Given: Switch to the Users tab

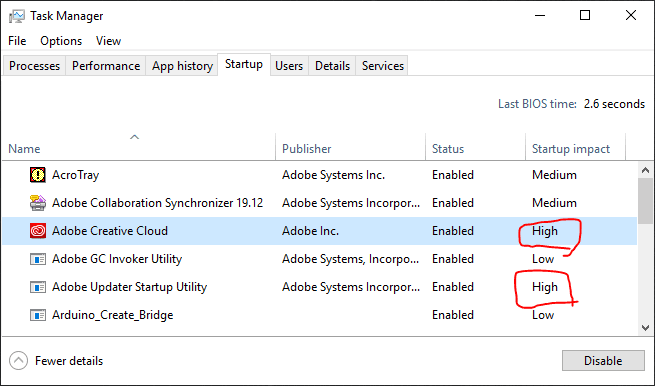Looking at the screenshot, I should (289, 66).
